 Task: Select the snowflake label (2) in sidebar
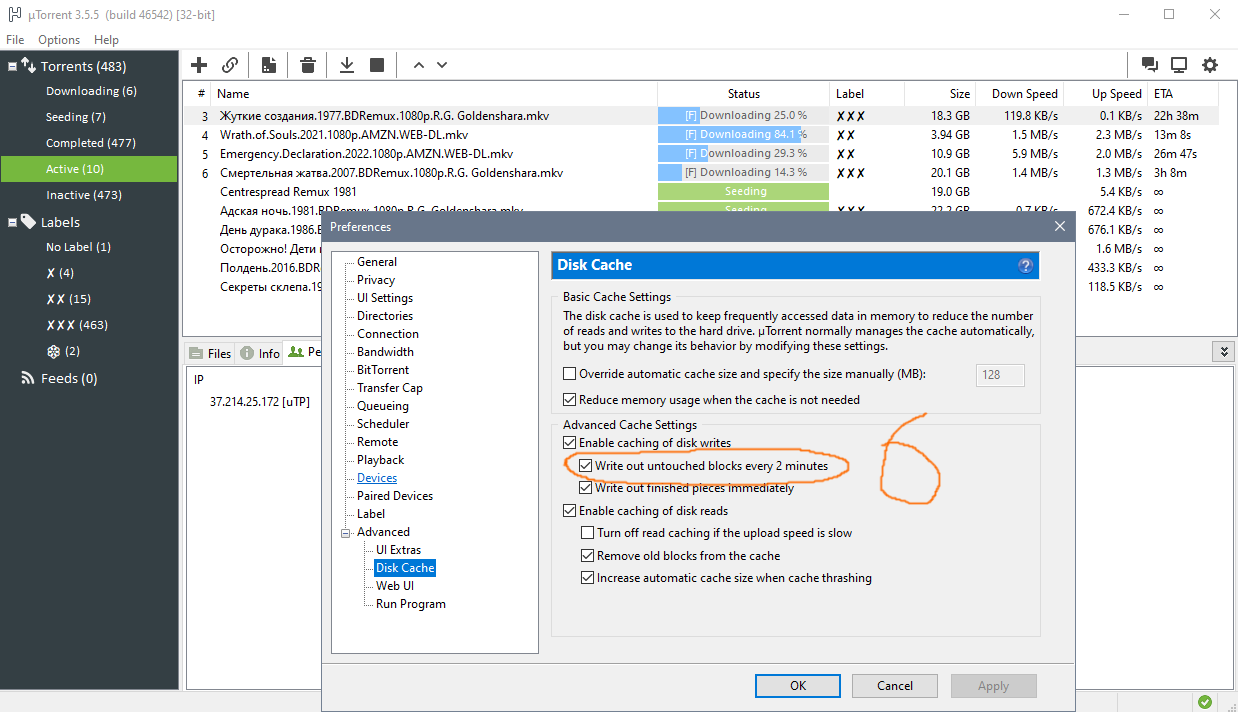(x=63, y=351)
